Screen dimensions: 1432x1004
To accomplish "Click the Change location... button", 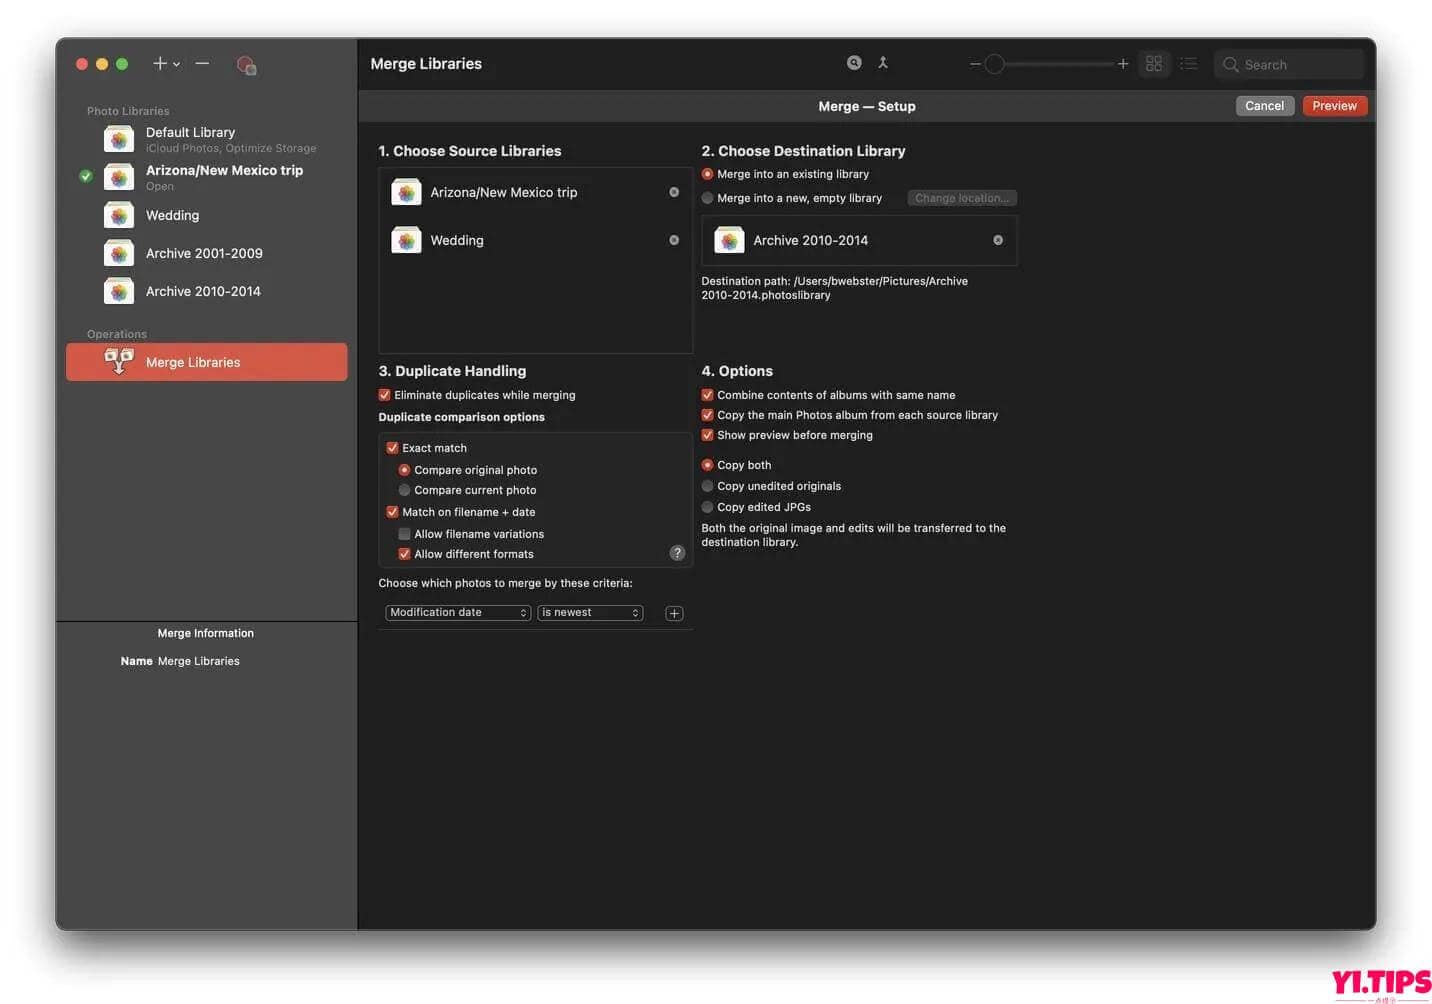I will [x=962, y=198].
